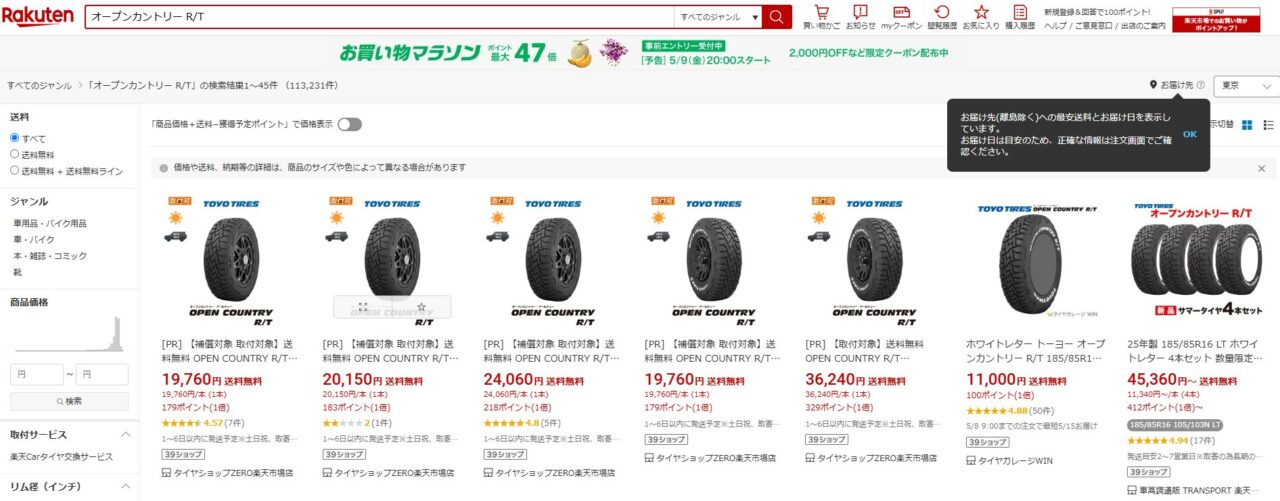The image size is (1280, 501).
Task: Click OK in the delivery info tooltip
Action: (x=1190, y=134)
